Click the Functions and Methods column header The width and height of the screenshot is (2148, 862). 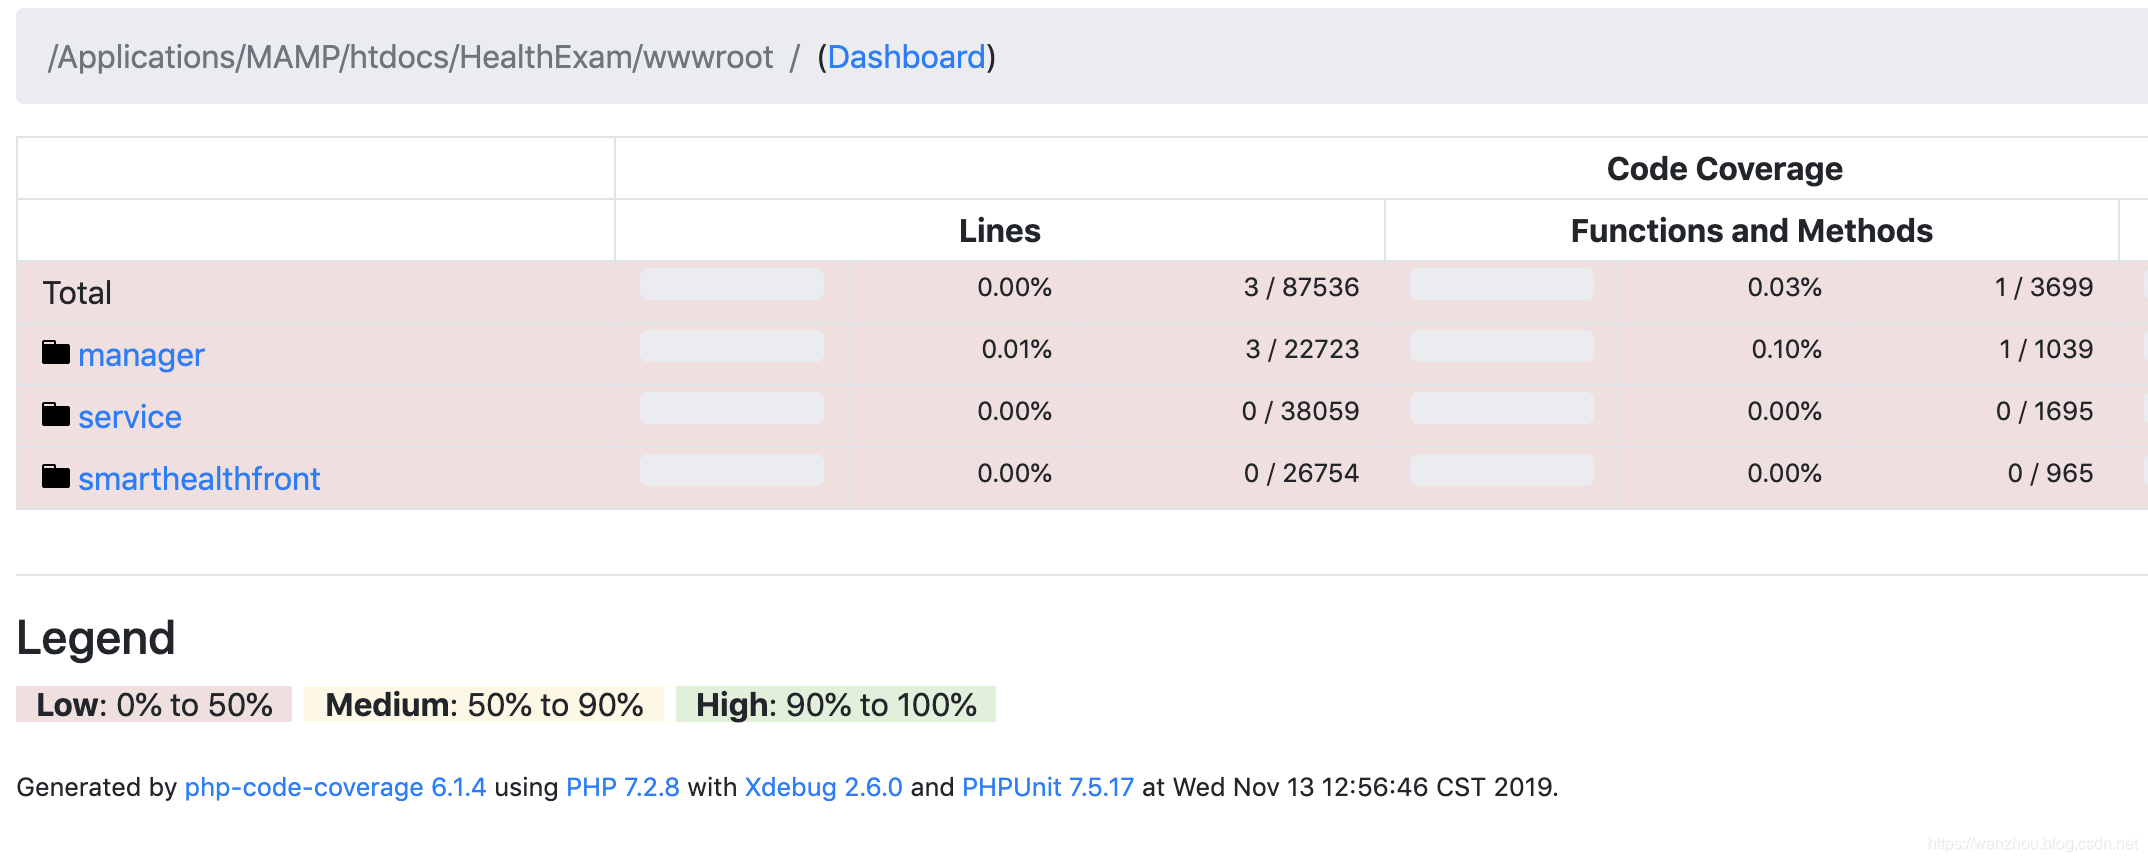coord(1751,231)
